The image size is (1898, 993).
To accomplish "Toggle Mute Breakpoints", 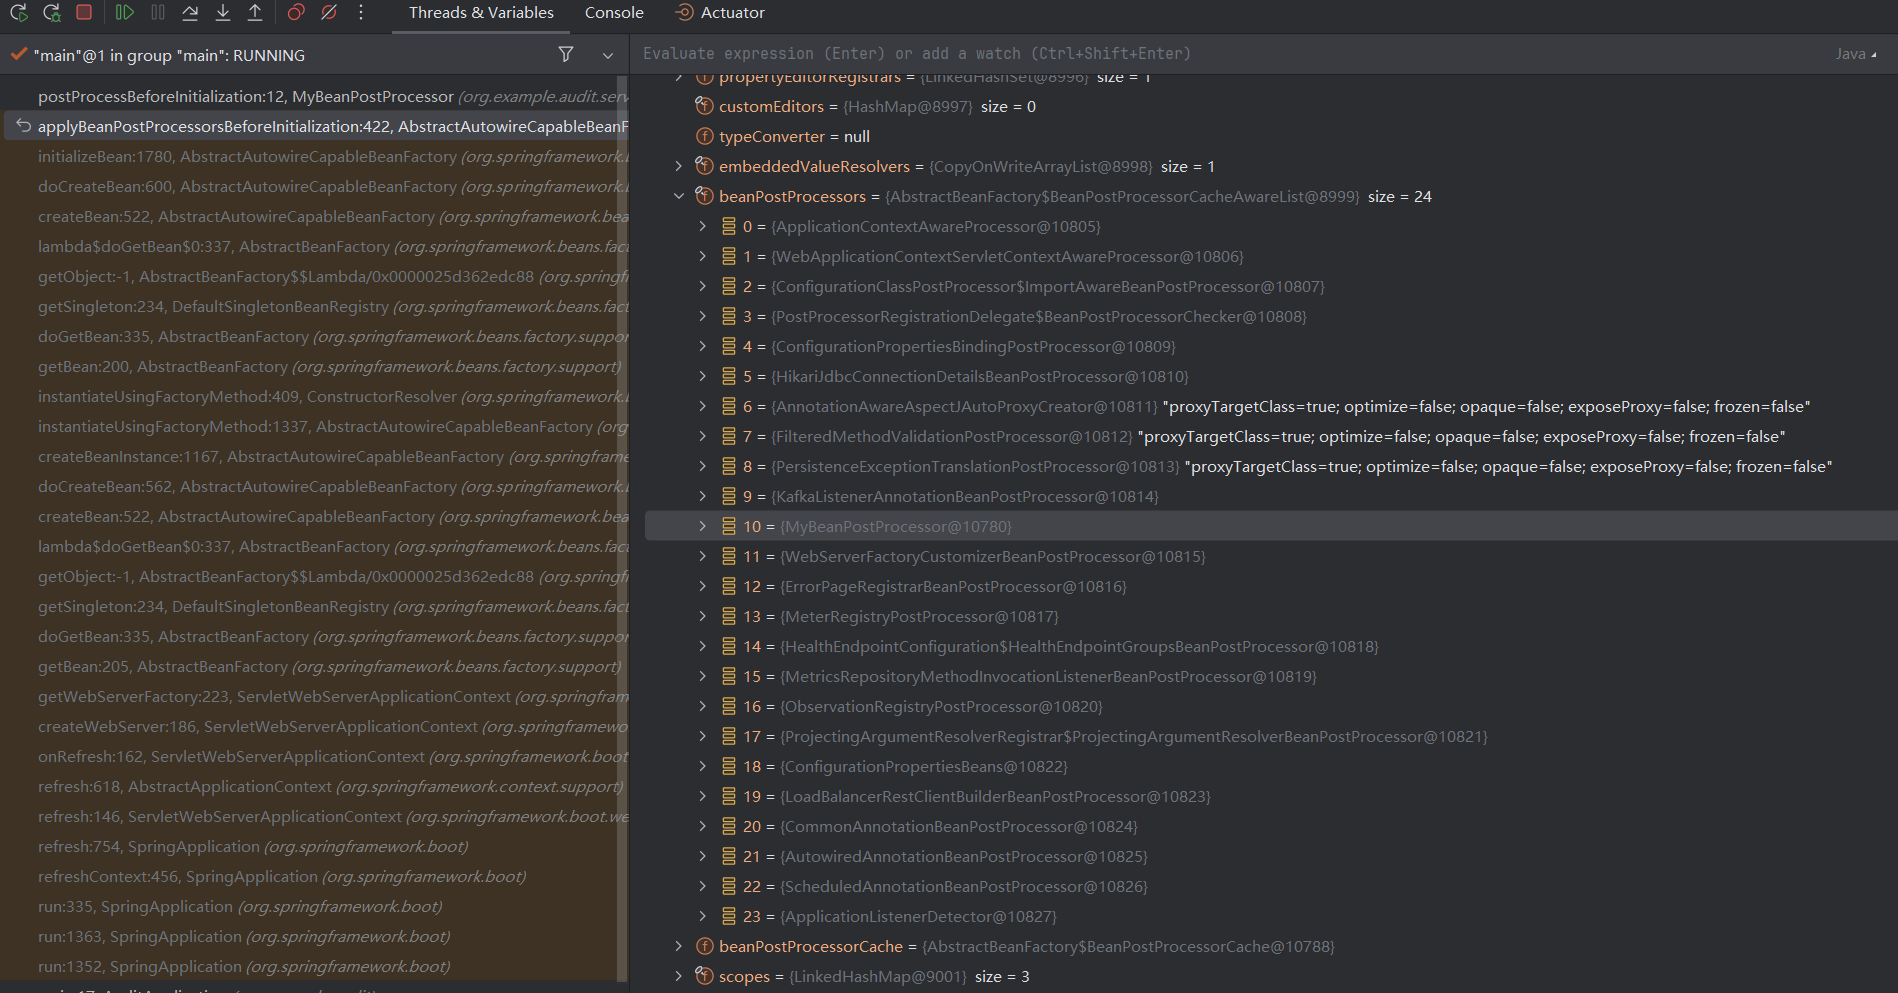I will point(328,13).
